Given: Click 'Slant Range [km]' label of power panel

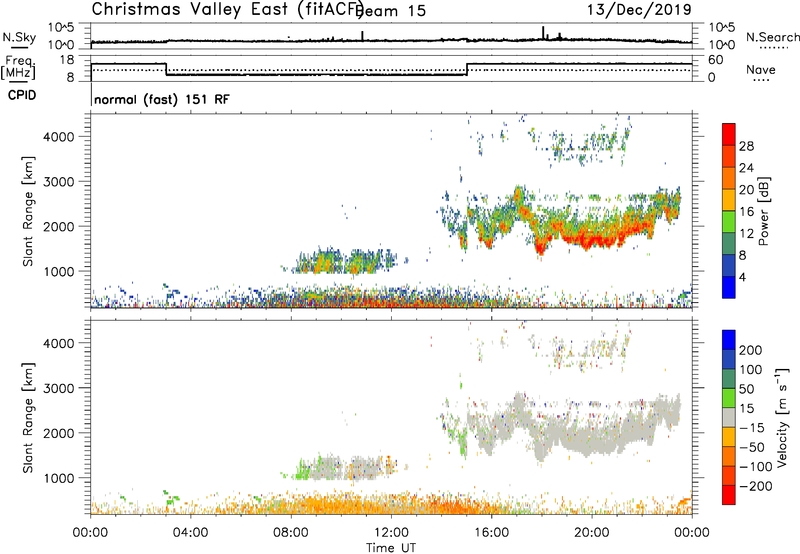Looking at the screenshot, I should [28, 211].
